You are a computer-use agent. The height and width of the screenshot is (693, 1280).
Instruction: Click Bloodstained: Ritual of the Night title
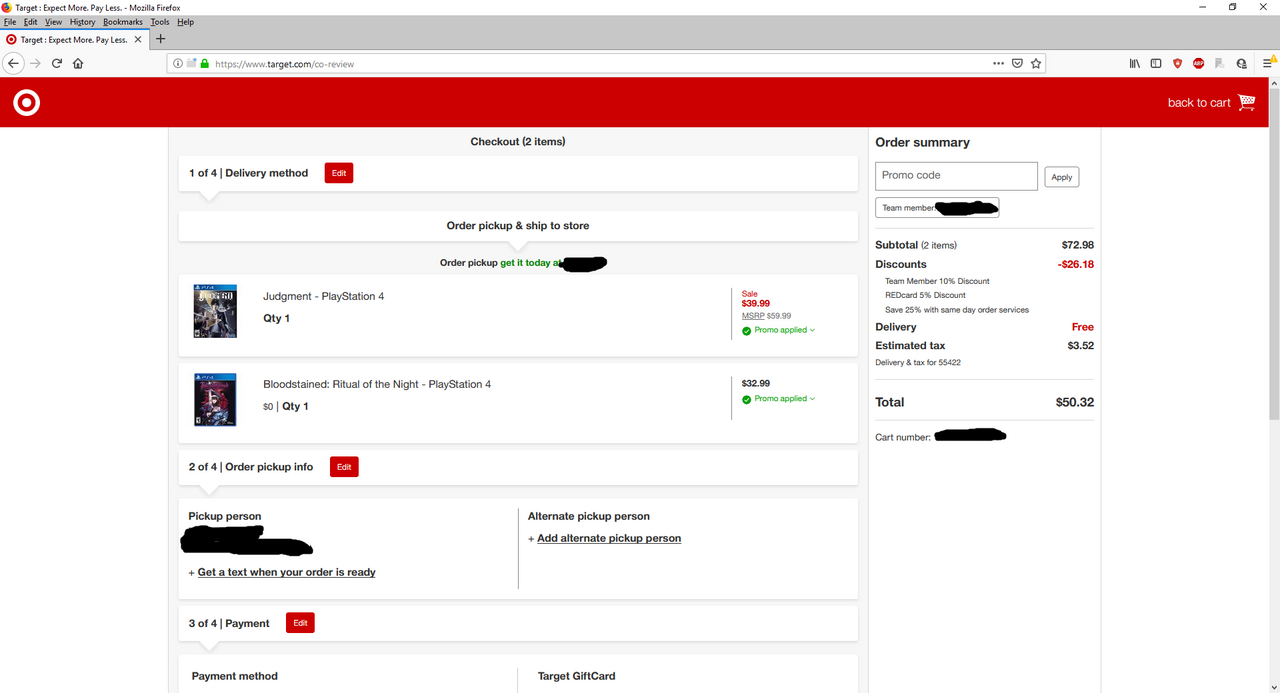377,384
